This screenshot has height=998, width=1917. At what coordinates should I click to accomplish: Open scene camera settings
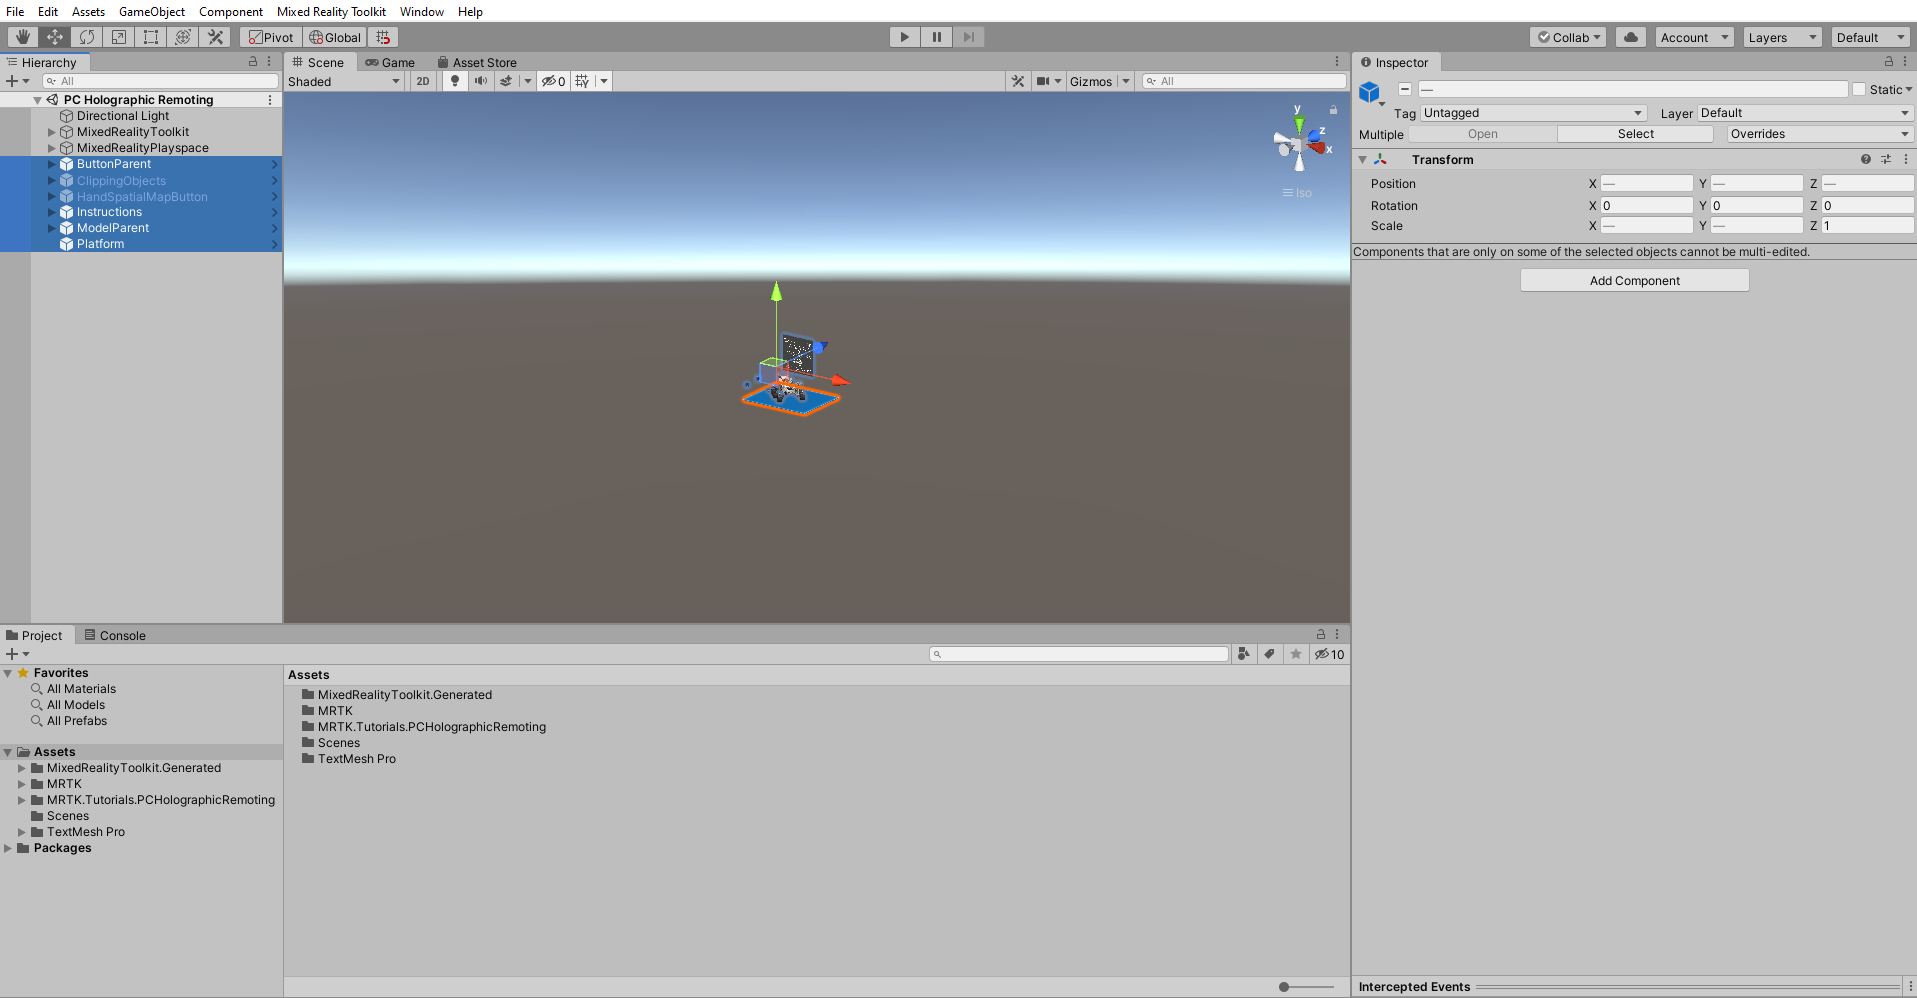point(1043,81)
